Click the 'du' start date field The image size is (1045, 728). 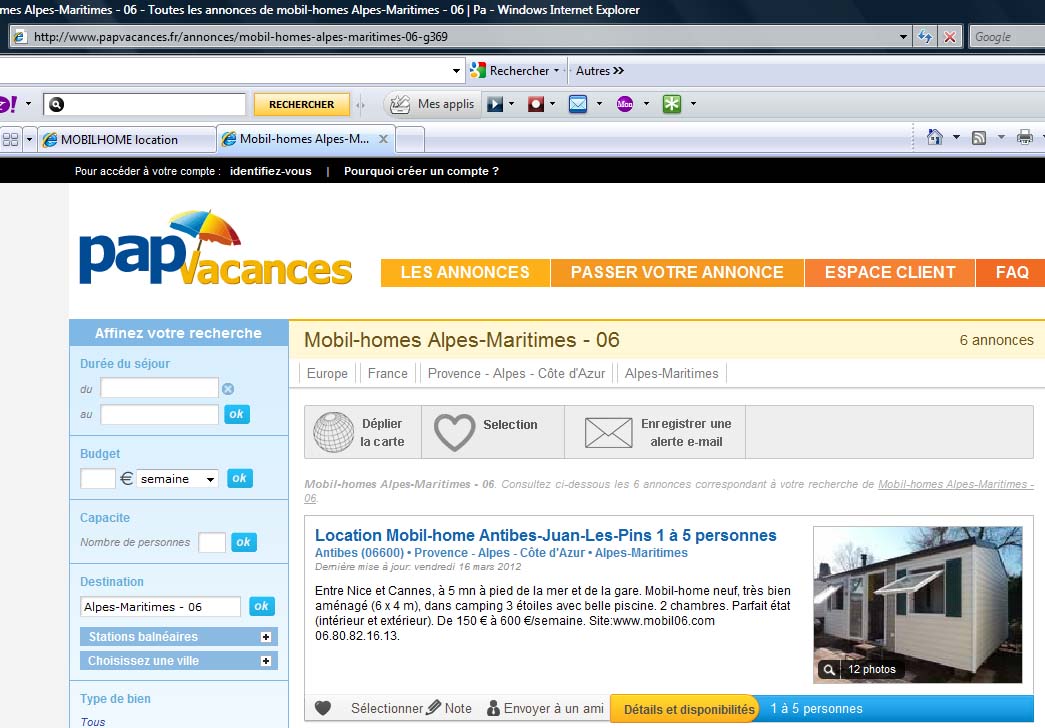[159, 388]
